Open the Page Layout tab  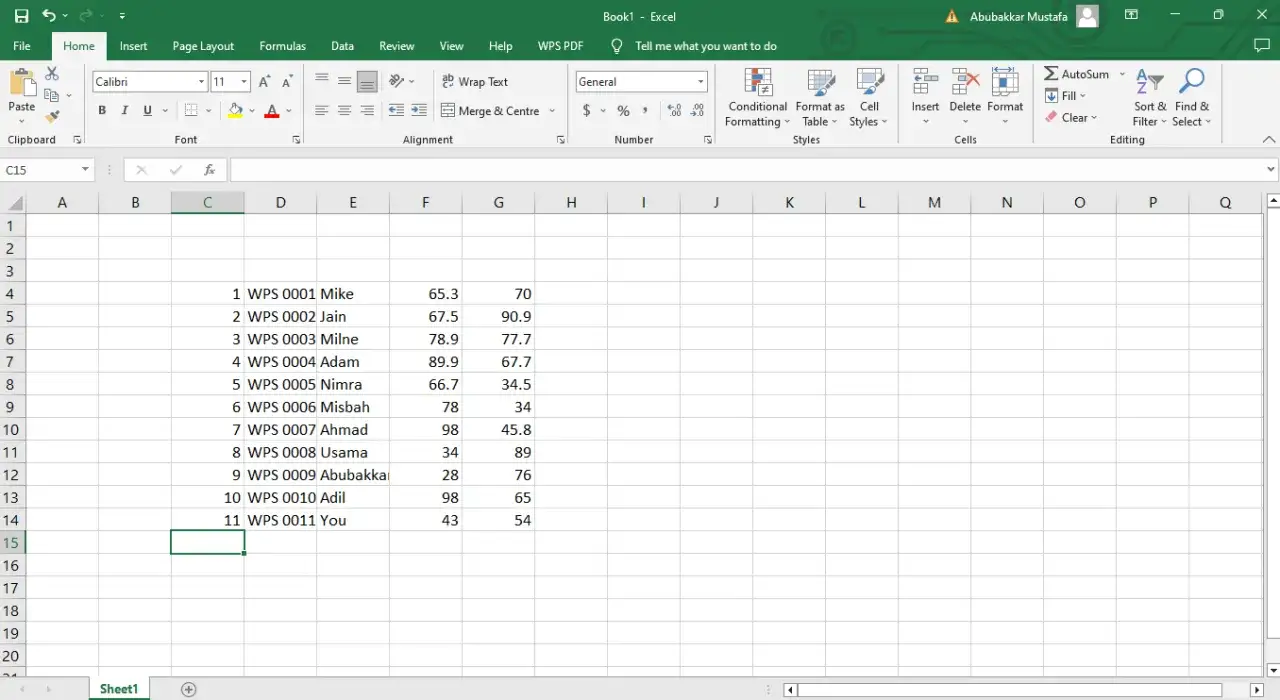click(203, 46)
